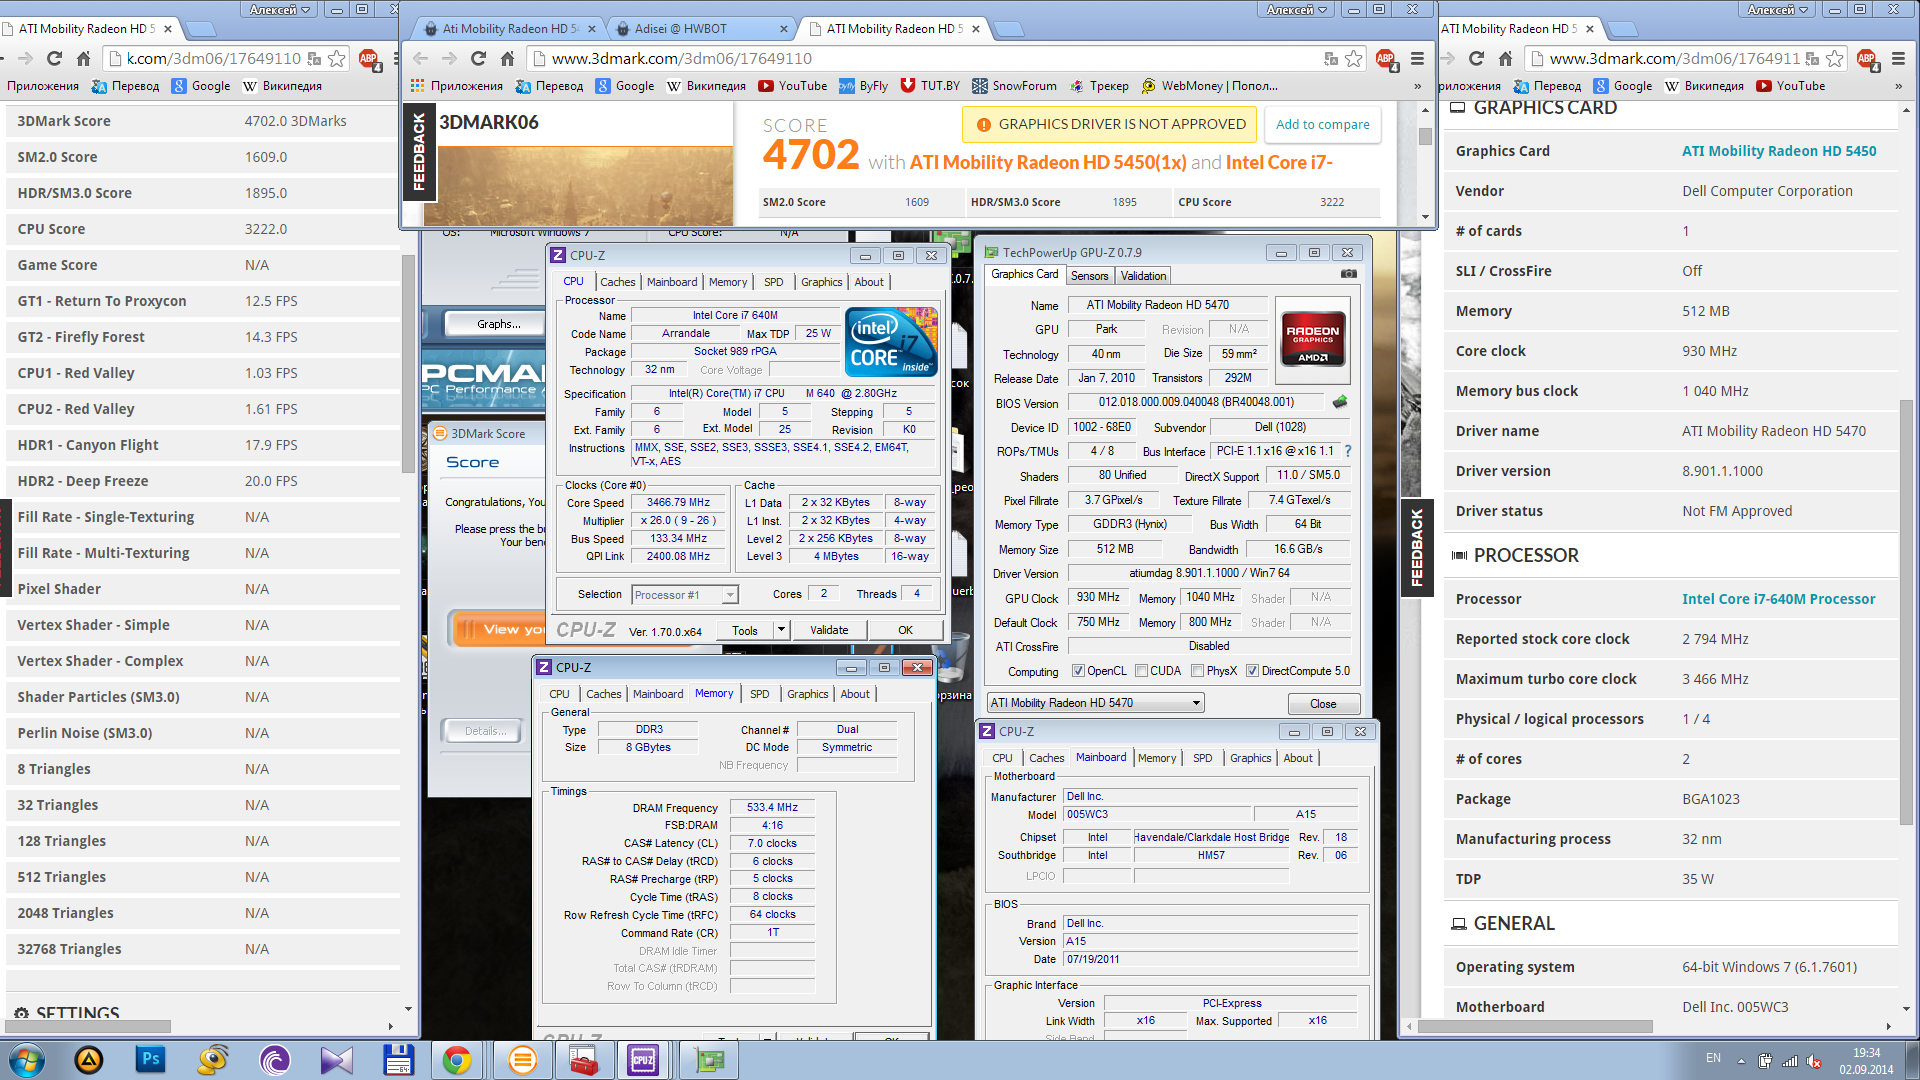
Task: Open the Алексей profile dropdown in left browser
Action: click(x=279, y=10)
